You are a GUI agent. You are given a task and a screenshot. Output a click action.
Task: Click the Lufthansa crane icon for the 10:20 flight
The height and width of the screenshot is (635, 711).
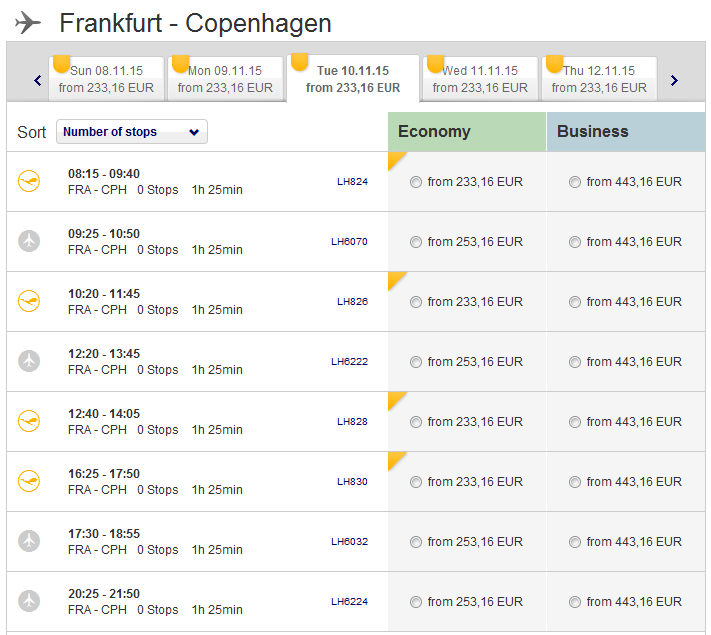tap(29, 301)
